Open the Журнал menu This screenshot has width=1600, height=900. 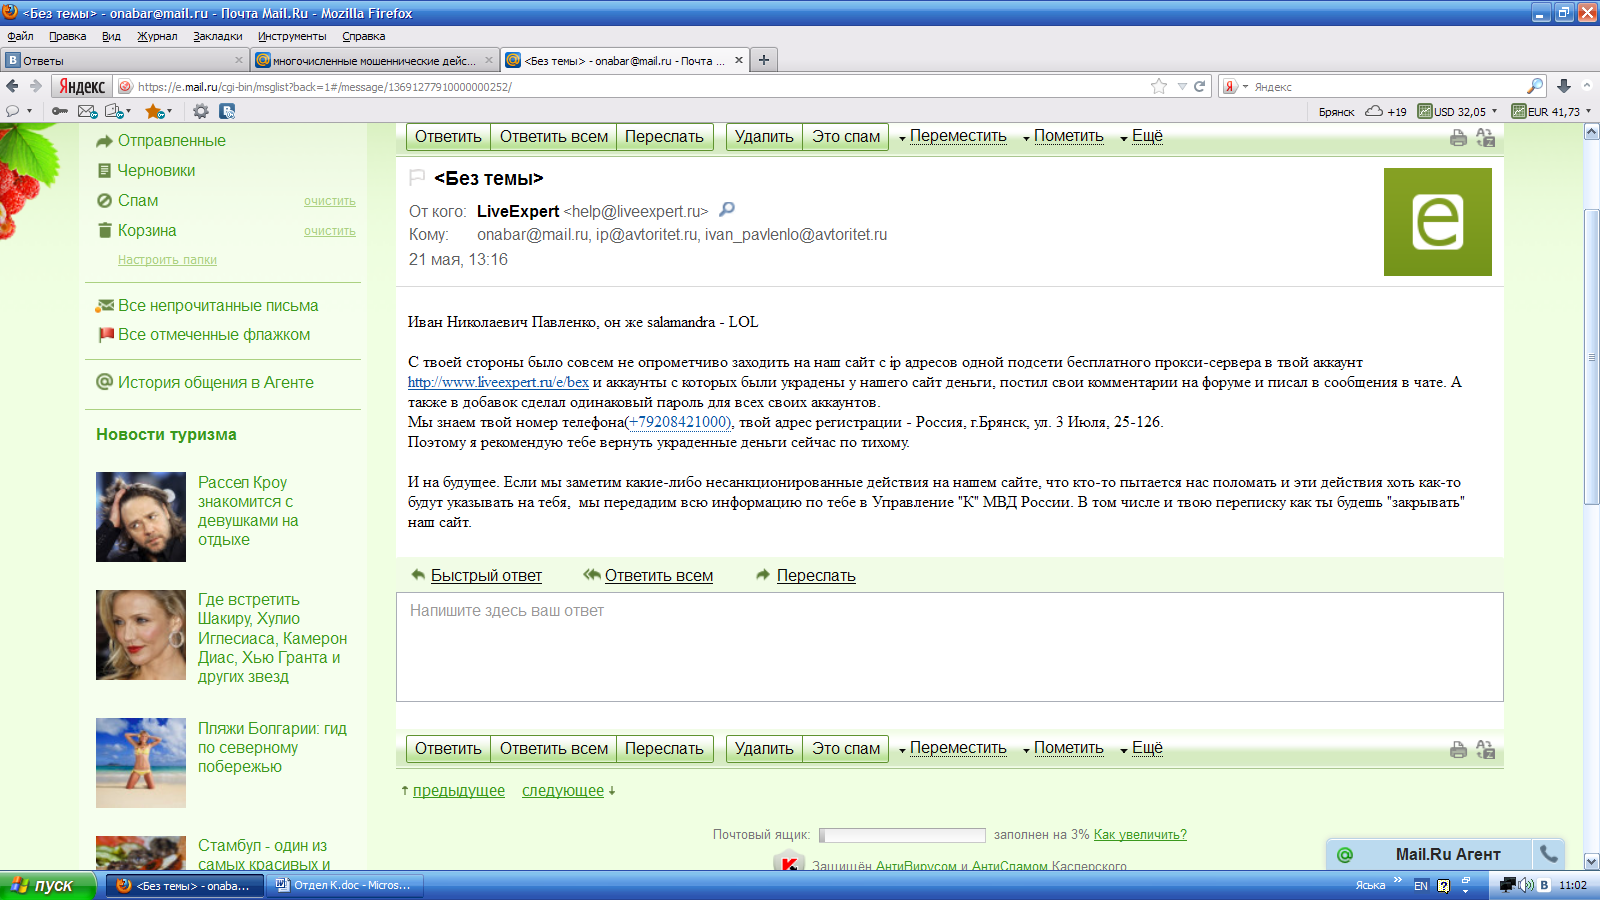point(157,36)
